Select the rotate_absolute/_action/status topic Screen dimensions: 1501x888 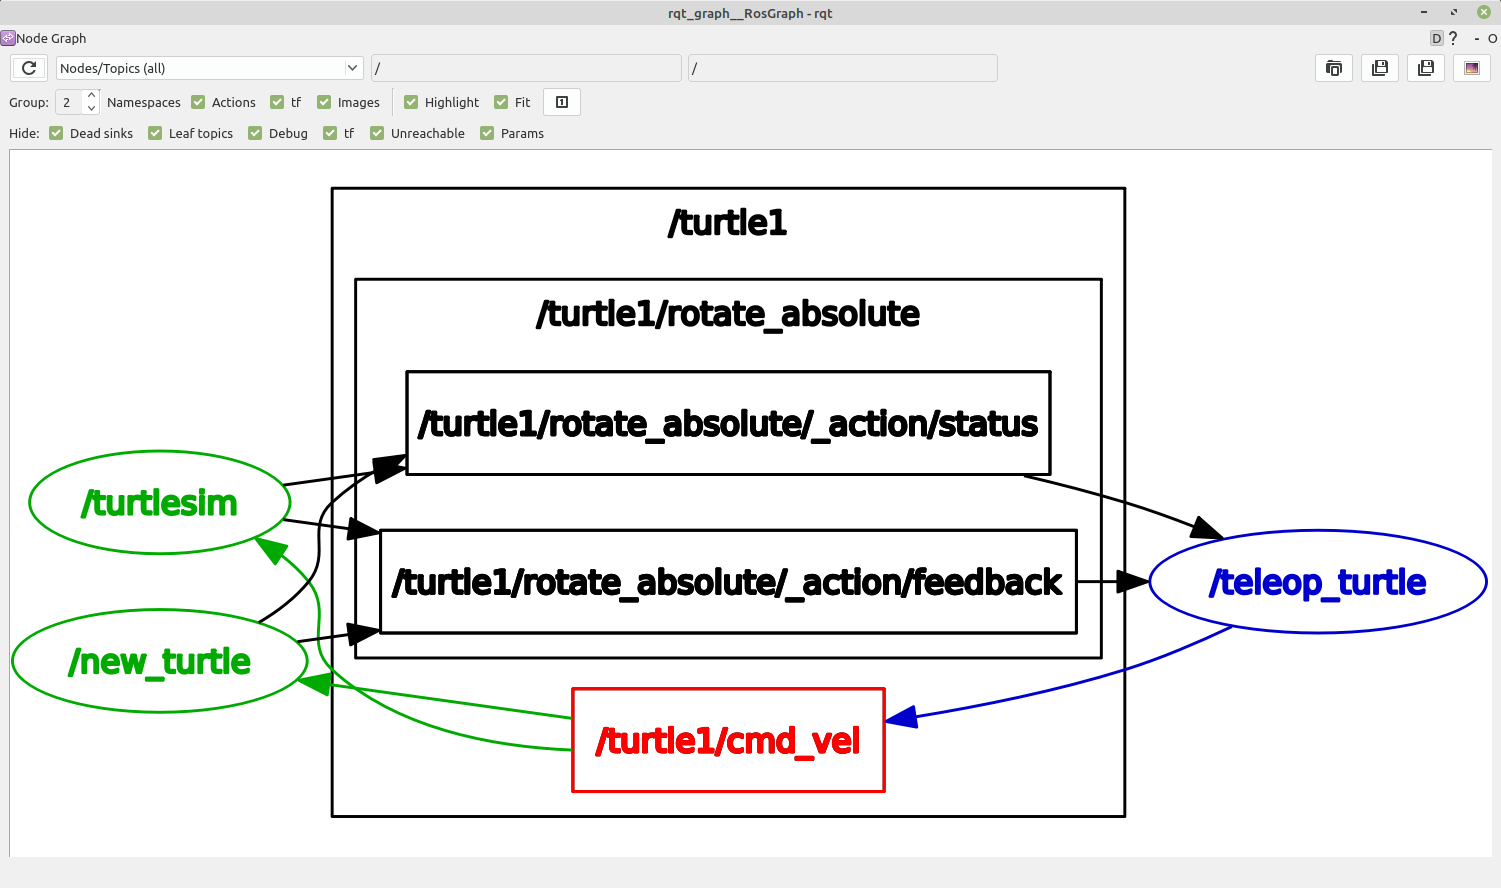coord(728,423)
